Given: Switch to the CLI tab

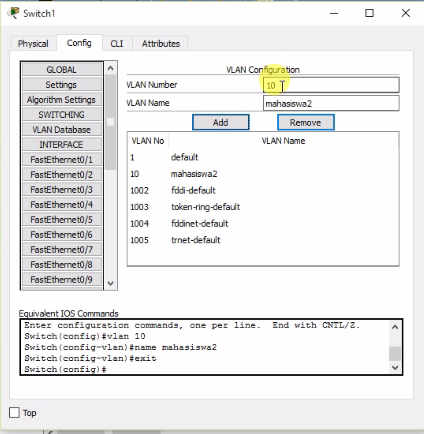Looking at the screenshot, I should pyautogui.click(x=117, y=44).
